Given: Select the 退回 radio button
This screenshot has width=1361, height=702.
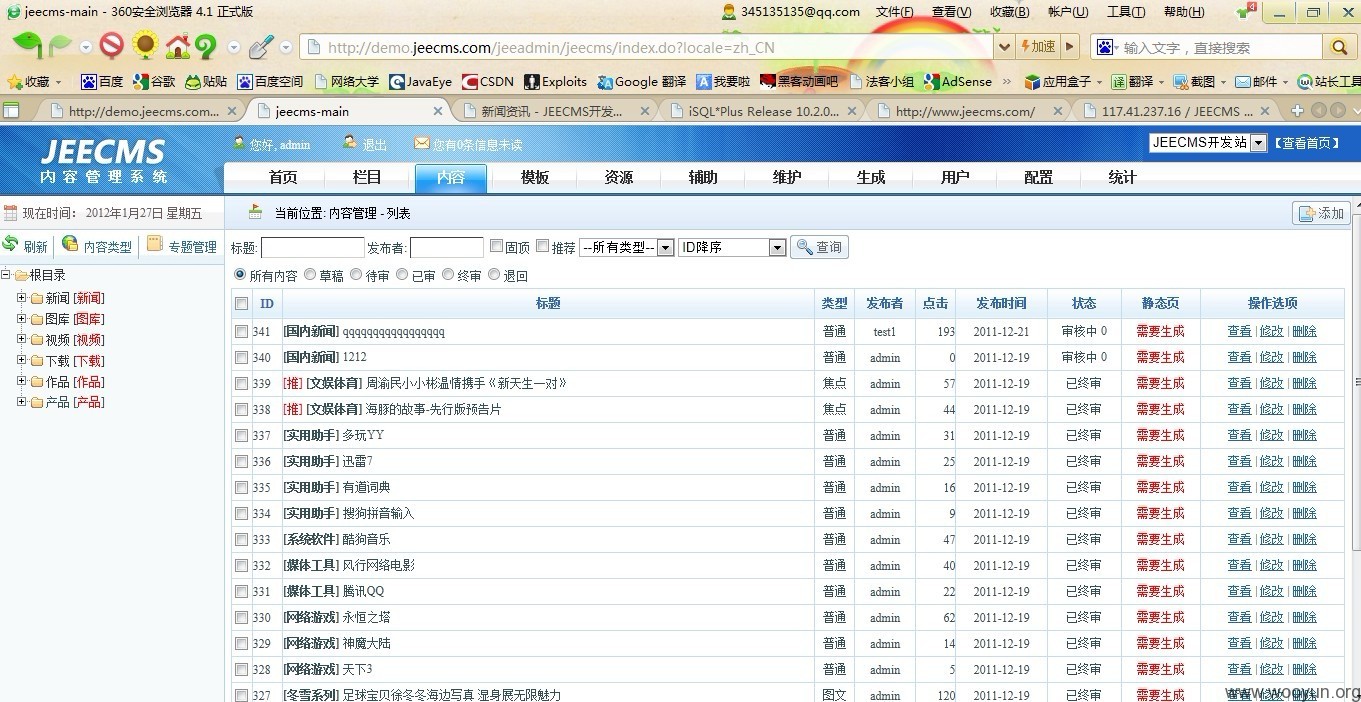Looking at the screenshot, I should point(494,274).
